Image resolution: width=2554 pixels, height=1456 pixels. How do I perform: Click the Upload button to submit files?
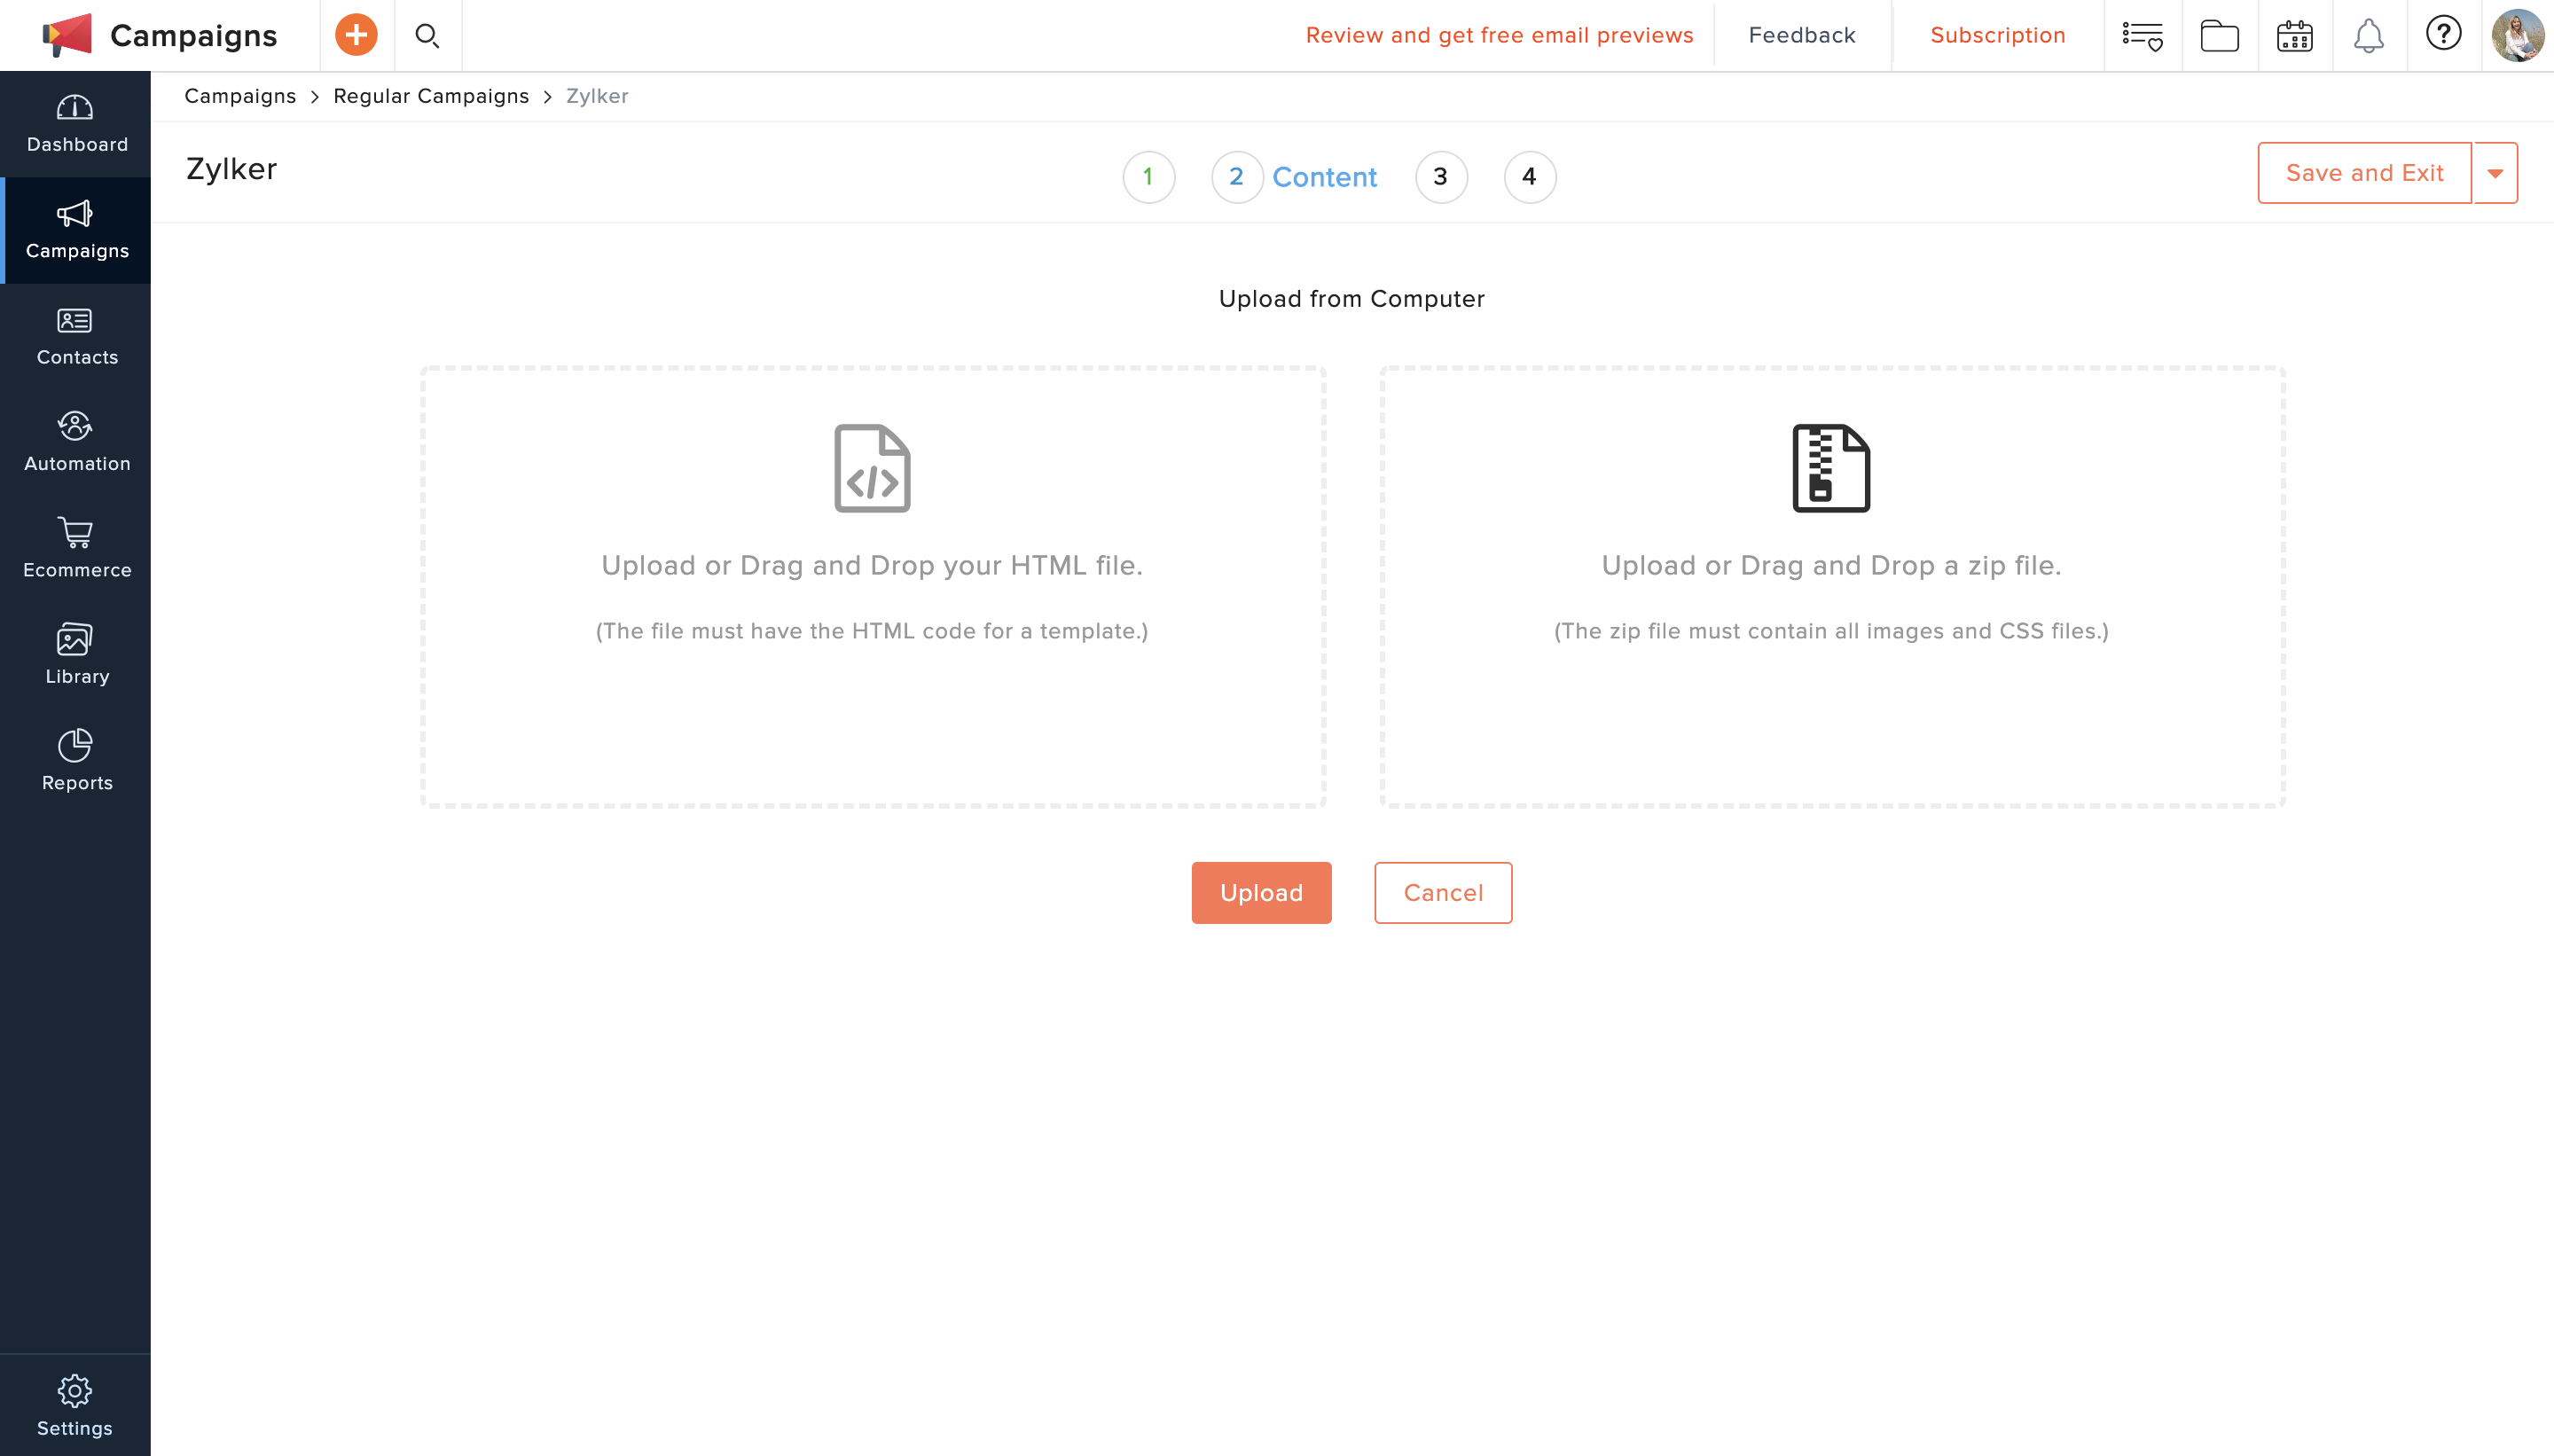[1263, 893]
